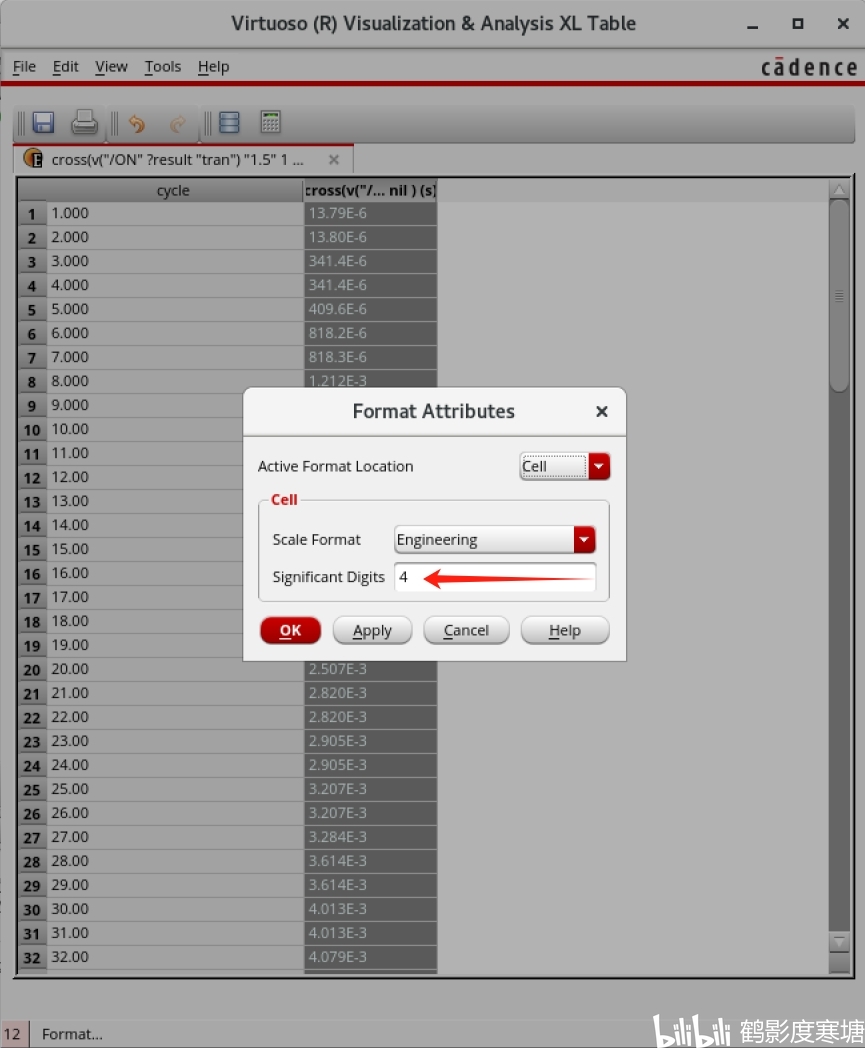Click cell value 3.284E-3
Image resolution: width=865 pixels, height=1048 pixels.
(370, 837)
